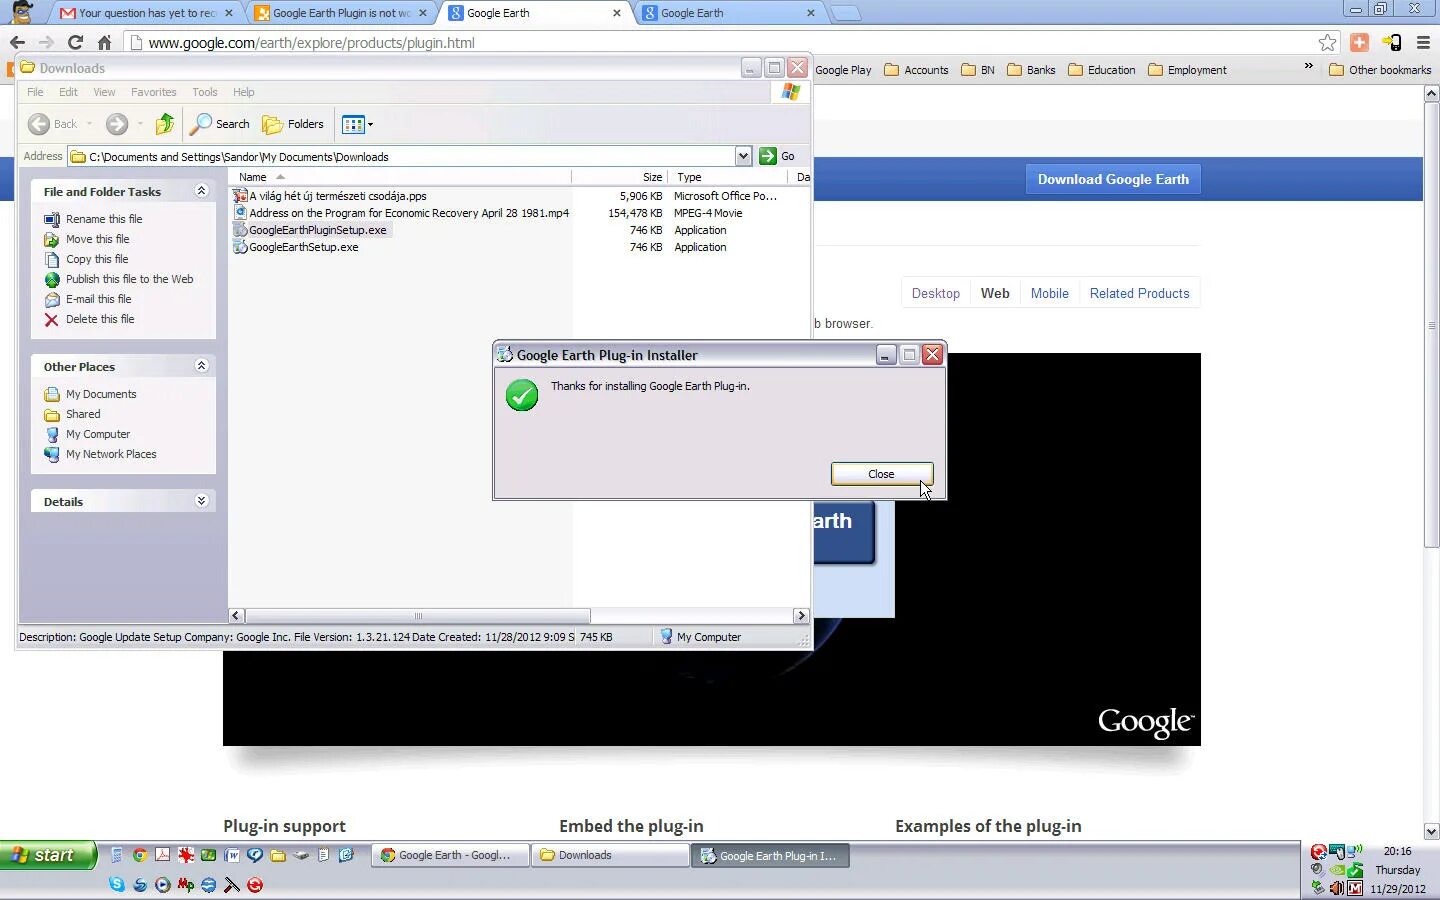Collapse File and Folder Tasks panel

tap(201, 191)
